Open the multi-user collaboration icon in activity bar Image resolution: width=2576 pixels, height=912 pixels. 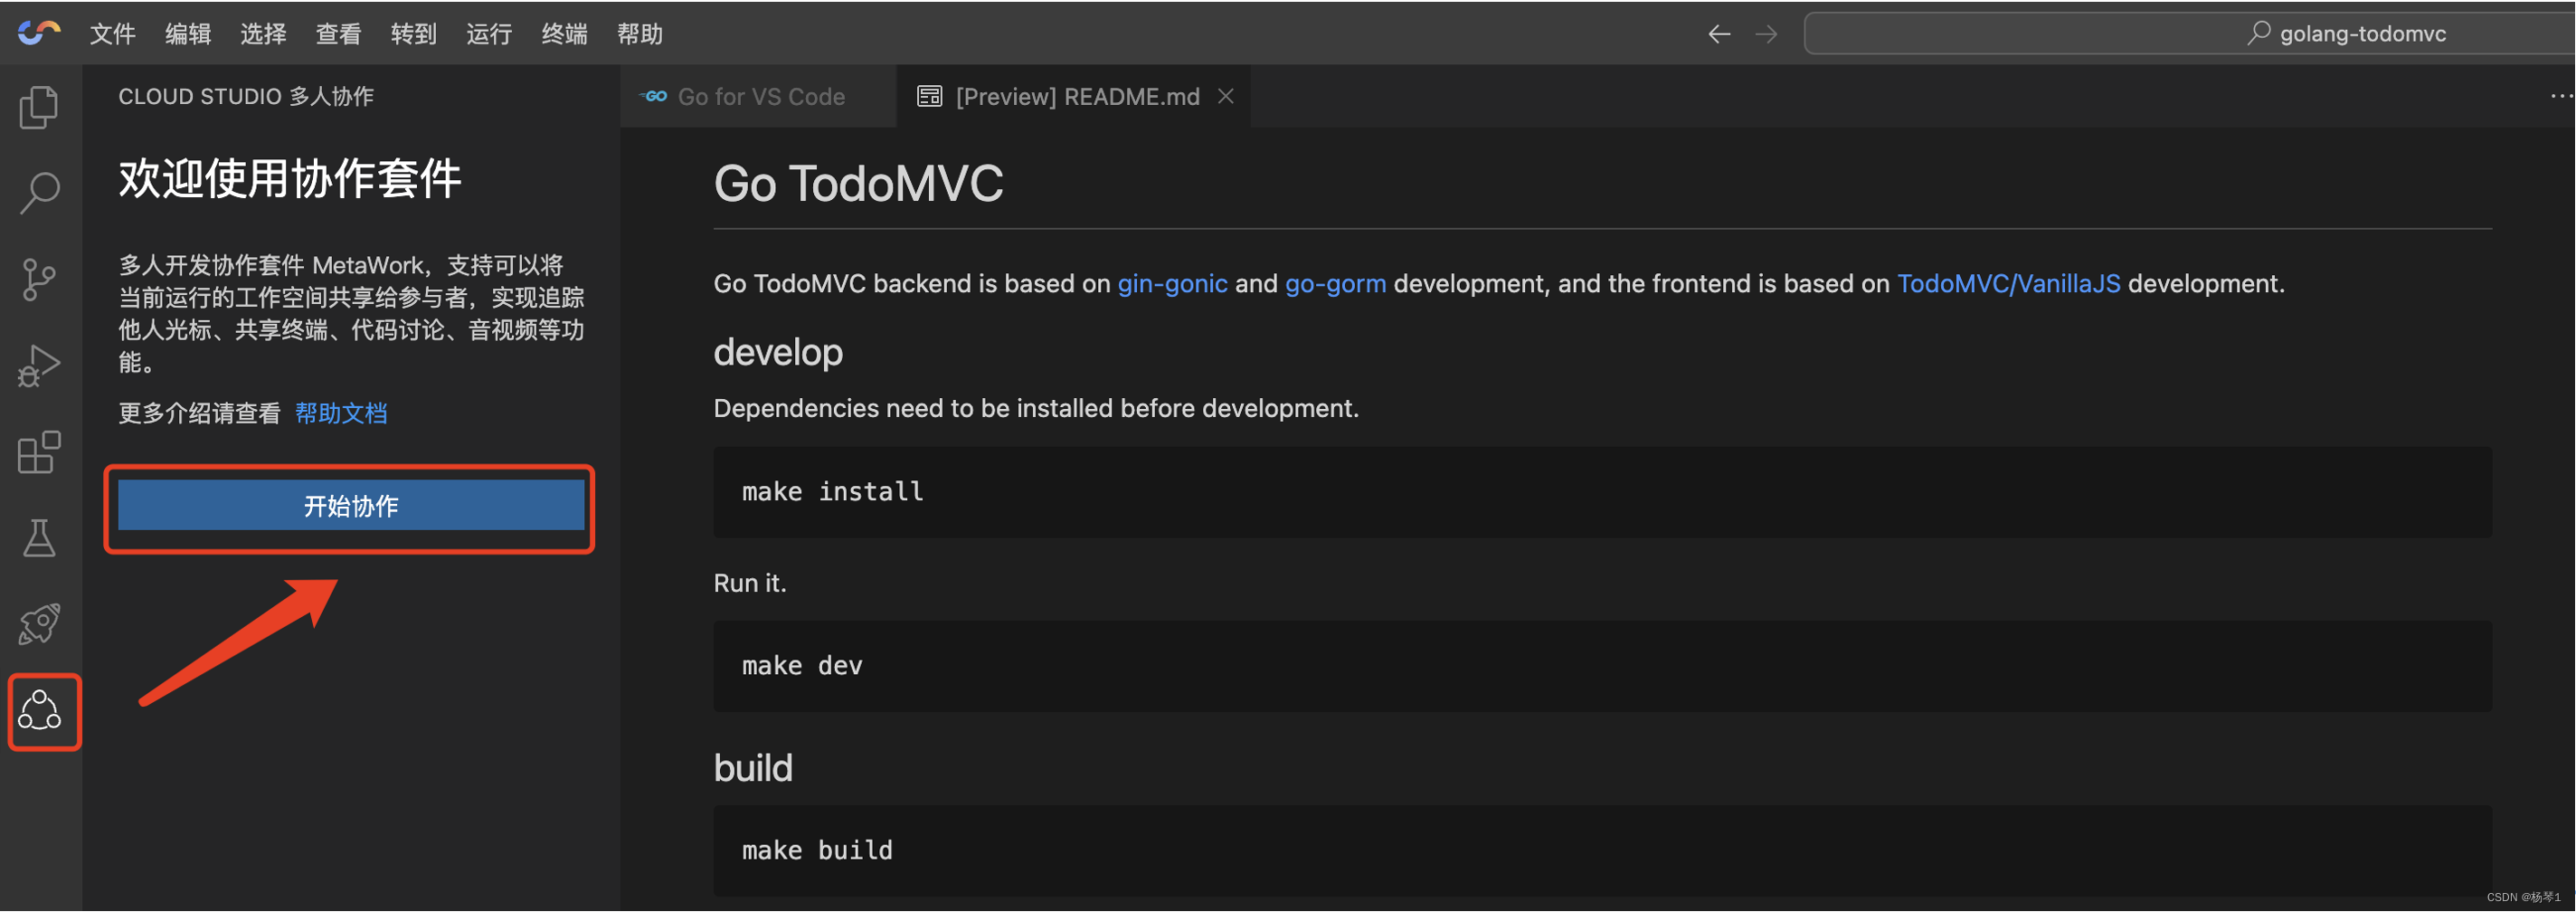coord(40,711)
